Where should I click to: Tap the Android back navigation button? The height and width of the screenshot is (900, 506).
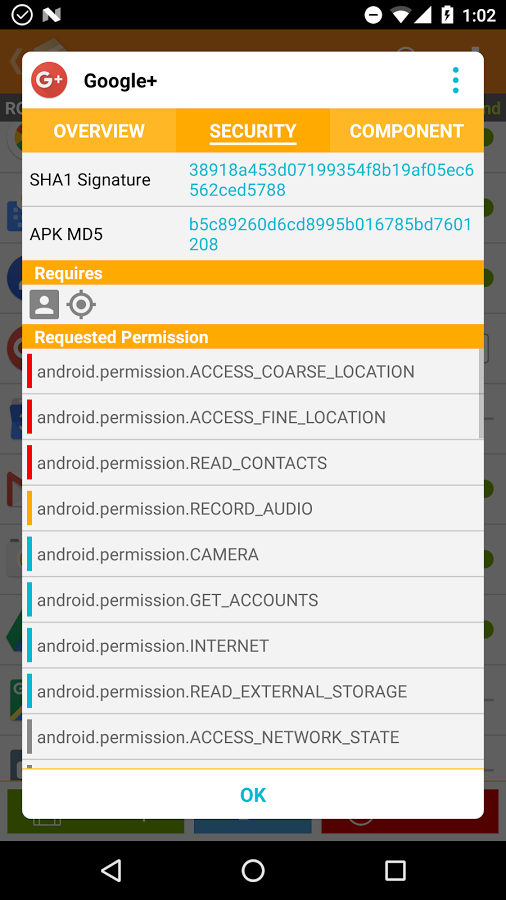coord(111,870)
